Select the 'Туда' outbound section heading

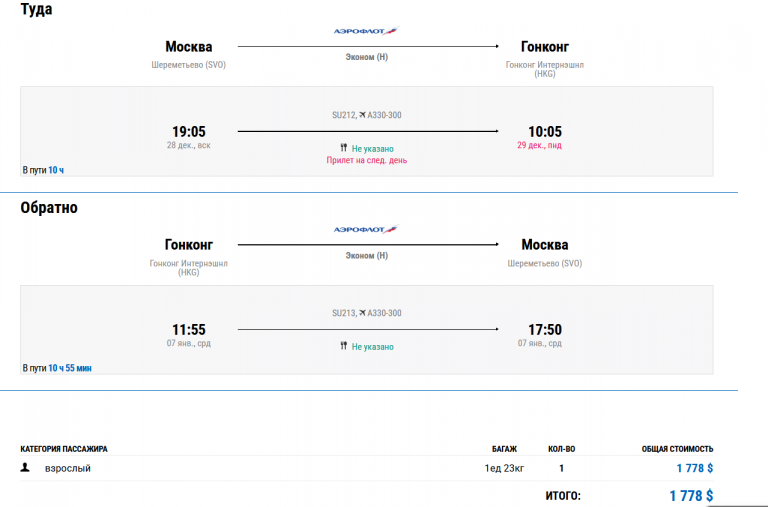[36, 10]
